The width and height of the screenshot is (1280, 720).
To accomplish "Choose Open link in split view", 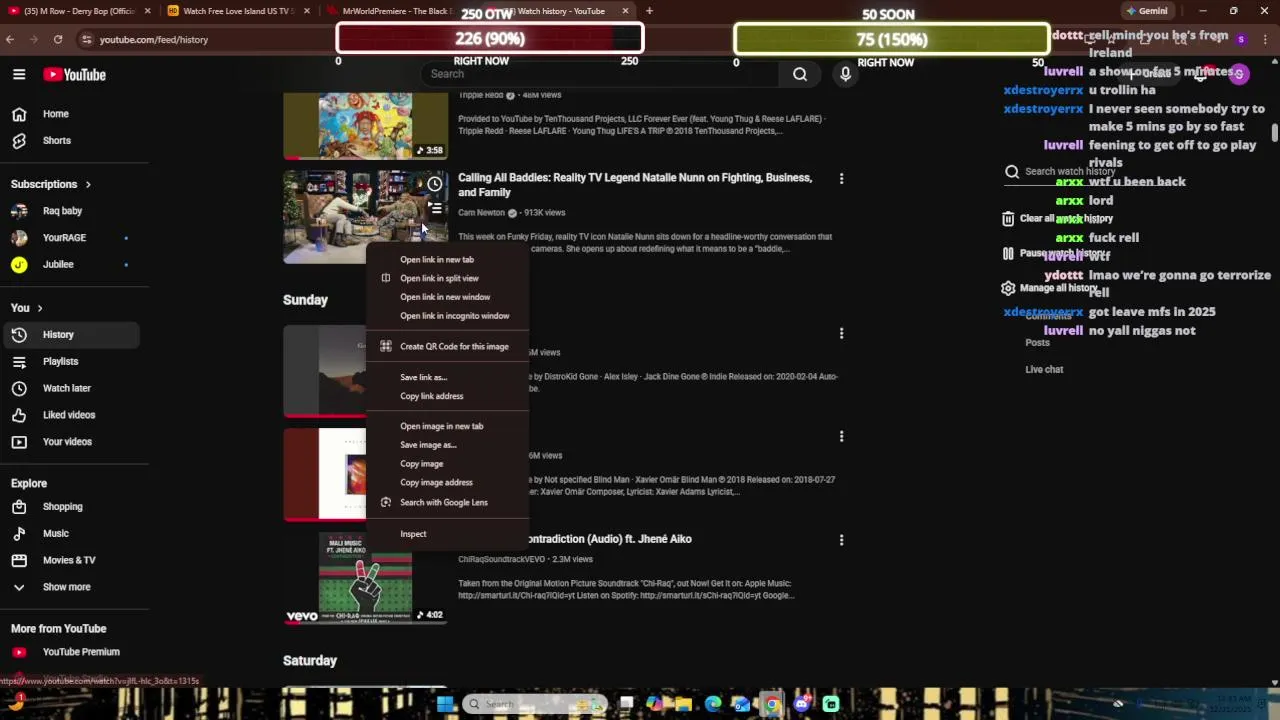I will tap(447, 278).
